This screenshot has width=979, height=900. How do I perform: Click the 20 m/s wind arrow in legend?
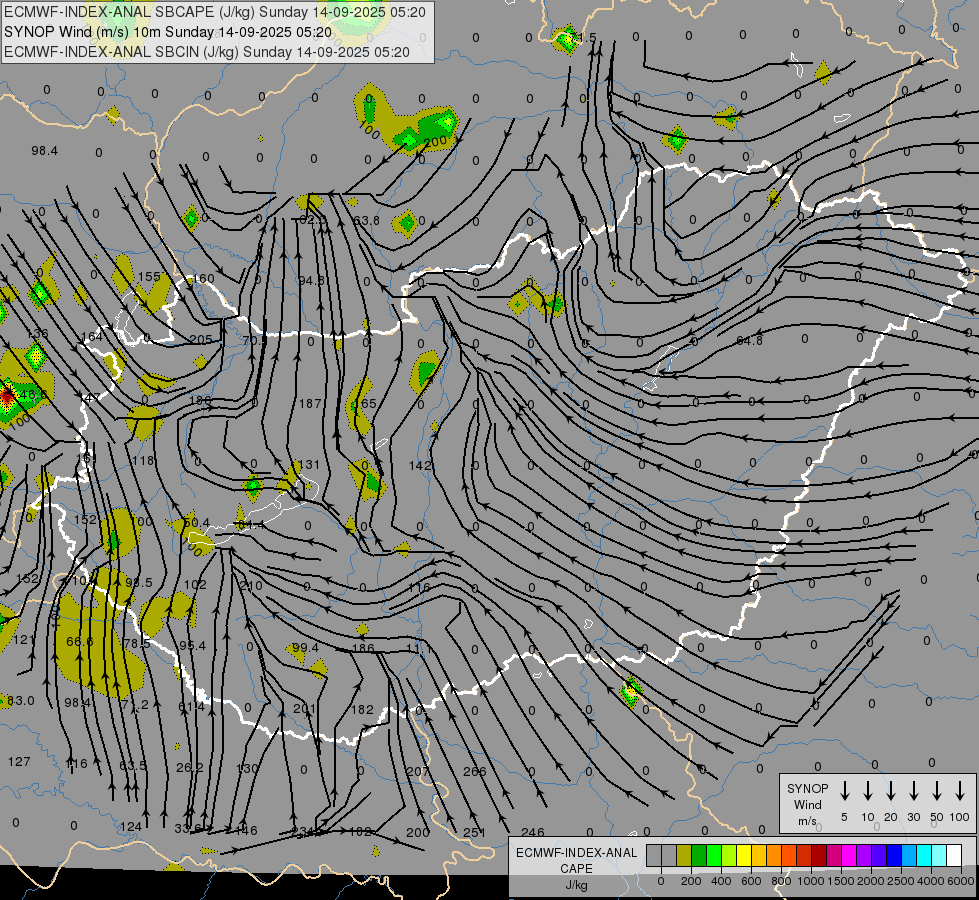point(890,791)
